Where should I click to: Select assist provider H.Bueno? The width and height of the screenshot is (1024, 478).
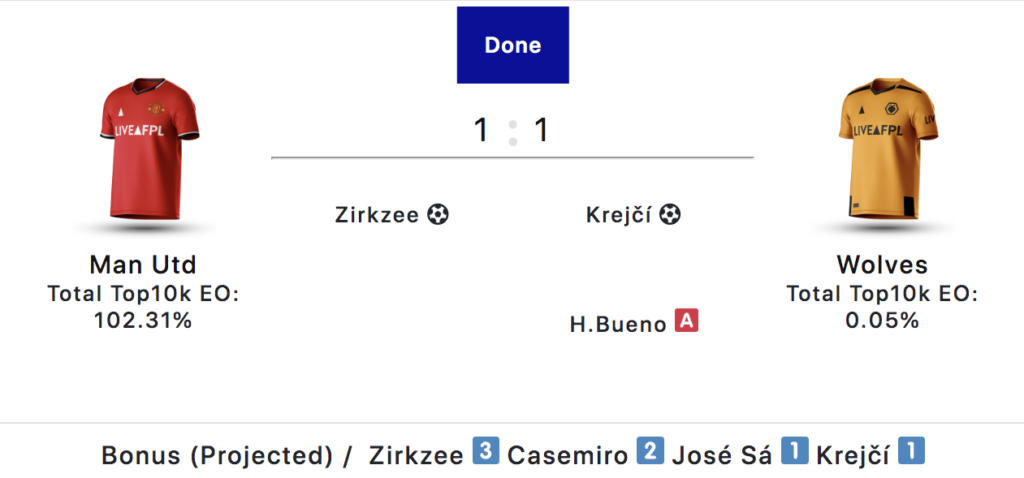pos(618,324)
